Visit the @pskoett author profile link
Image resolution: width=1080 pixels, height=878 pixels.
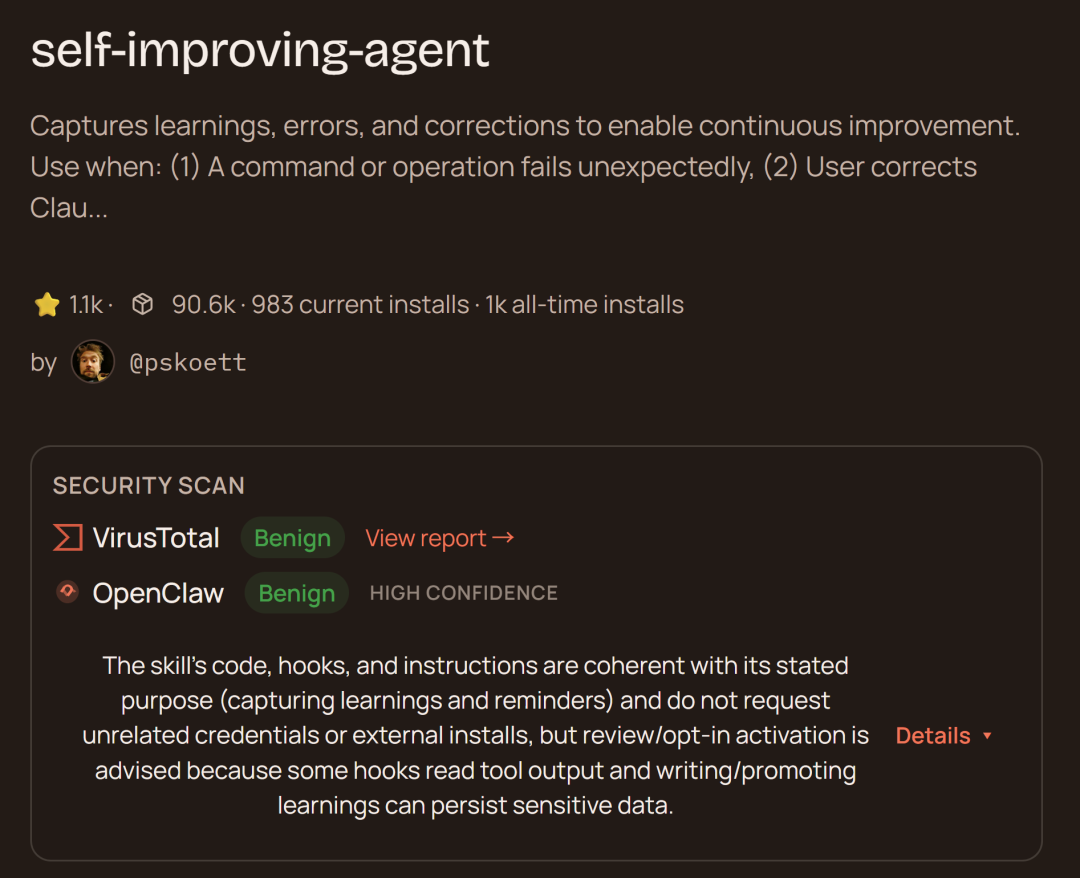[188, 362]
